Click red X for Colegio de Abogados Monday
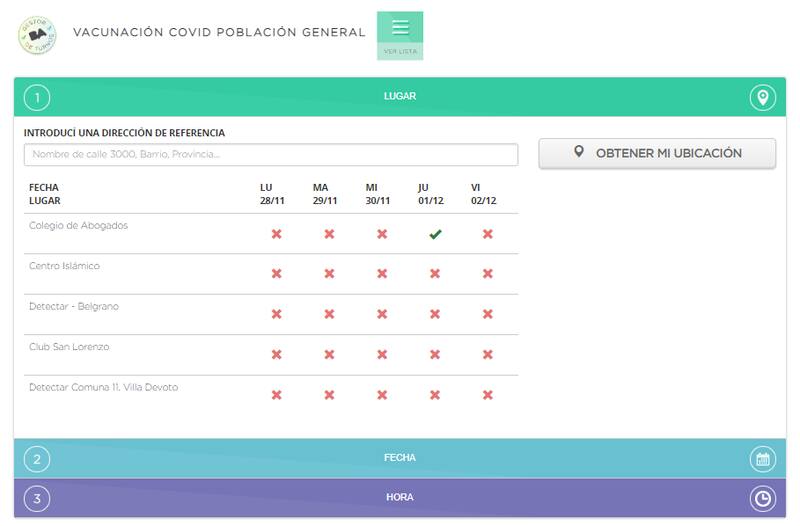Screen dimensions: 800x526 pyautogui.click(x=277, y=234)
